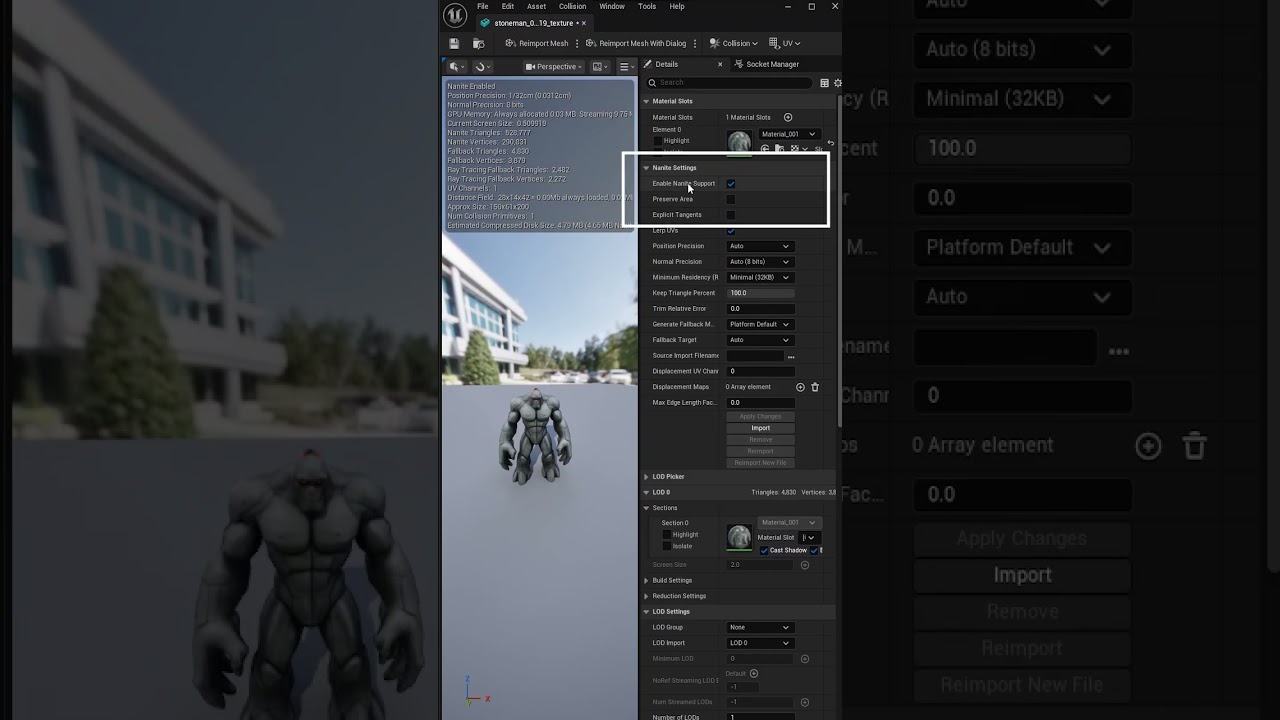Image resolution: width=1280 pixels, height=720 pixels.
Task: Click the Trim Relative Error field
Action: click(760, 309)
